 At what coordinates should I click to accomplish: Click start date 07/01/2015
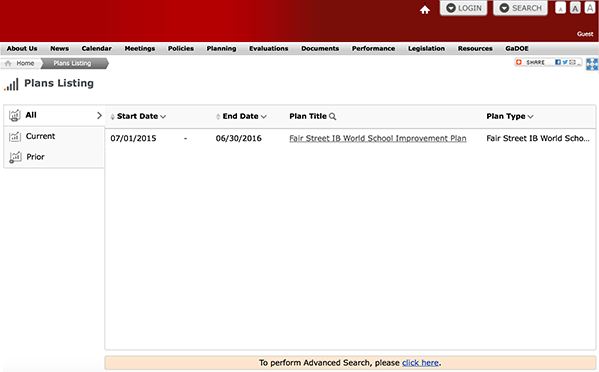(133, 138)
